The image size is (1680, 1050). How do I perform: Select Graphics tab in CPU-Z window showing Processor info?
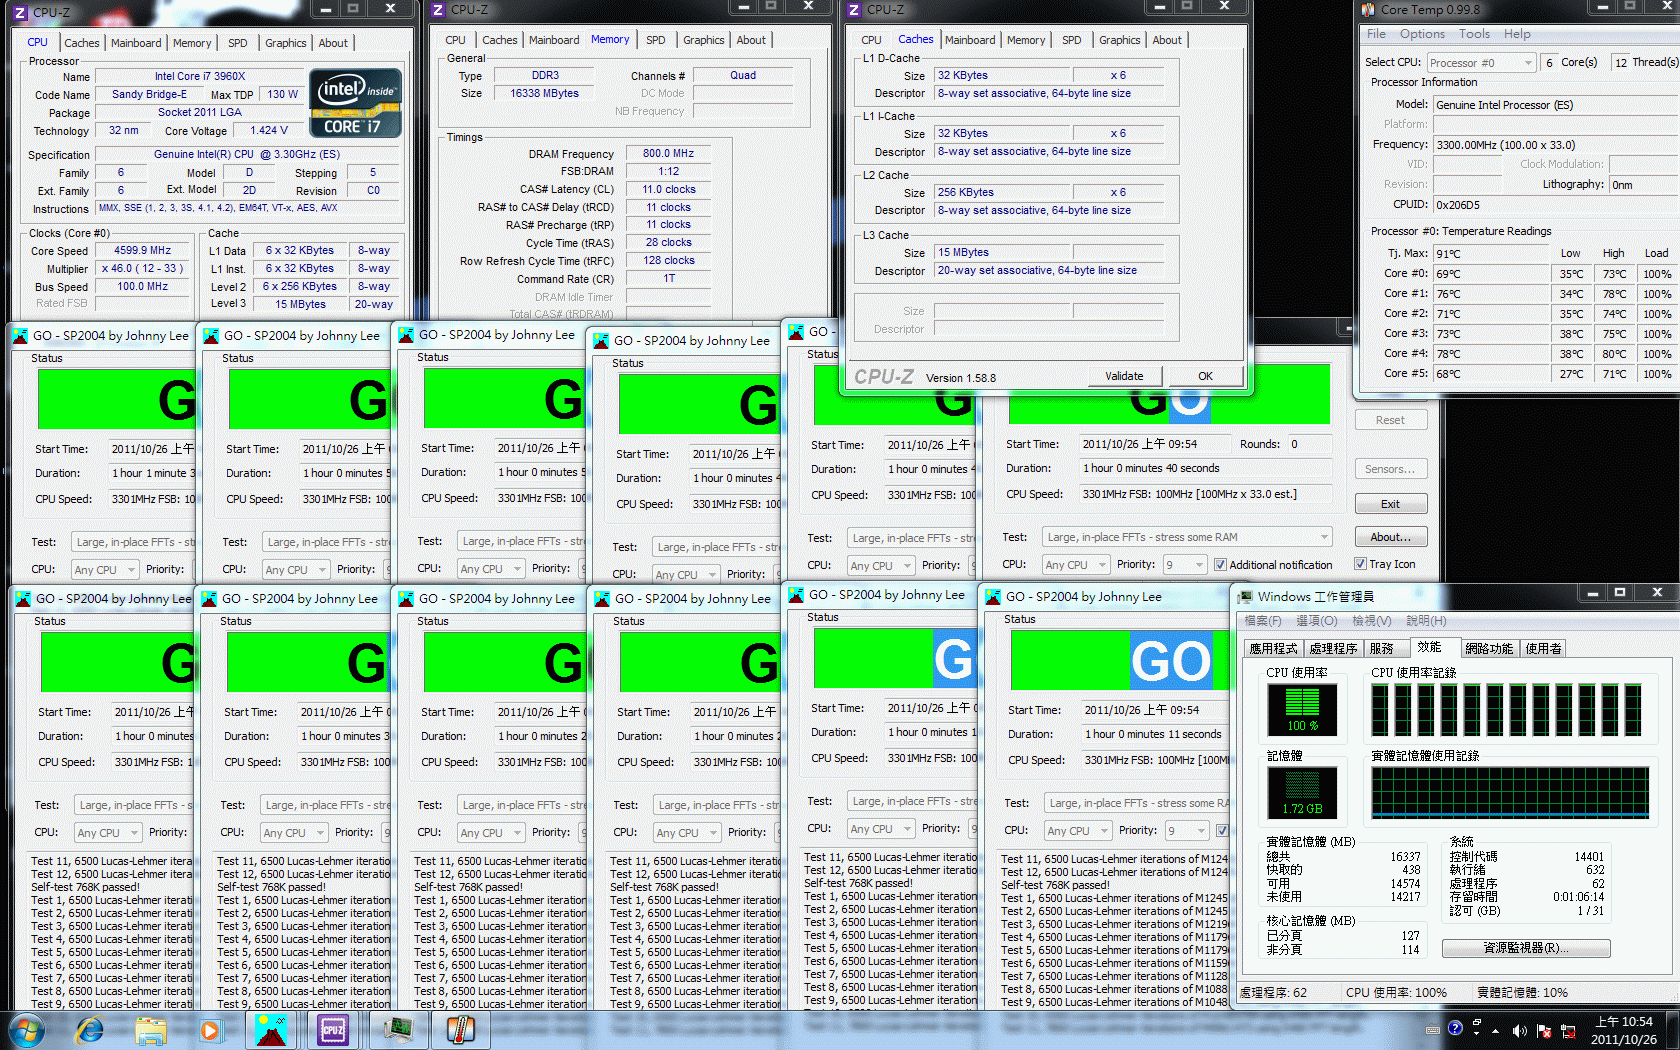286,43
